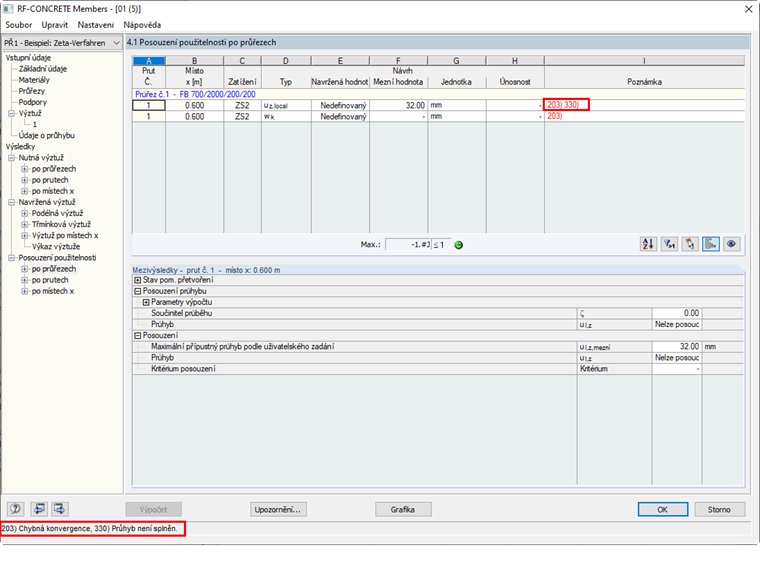
Task: Click the green status indicator next to Max.
Action: (459, 245)
